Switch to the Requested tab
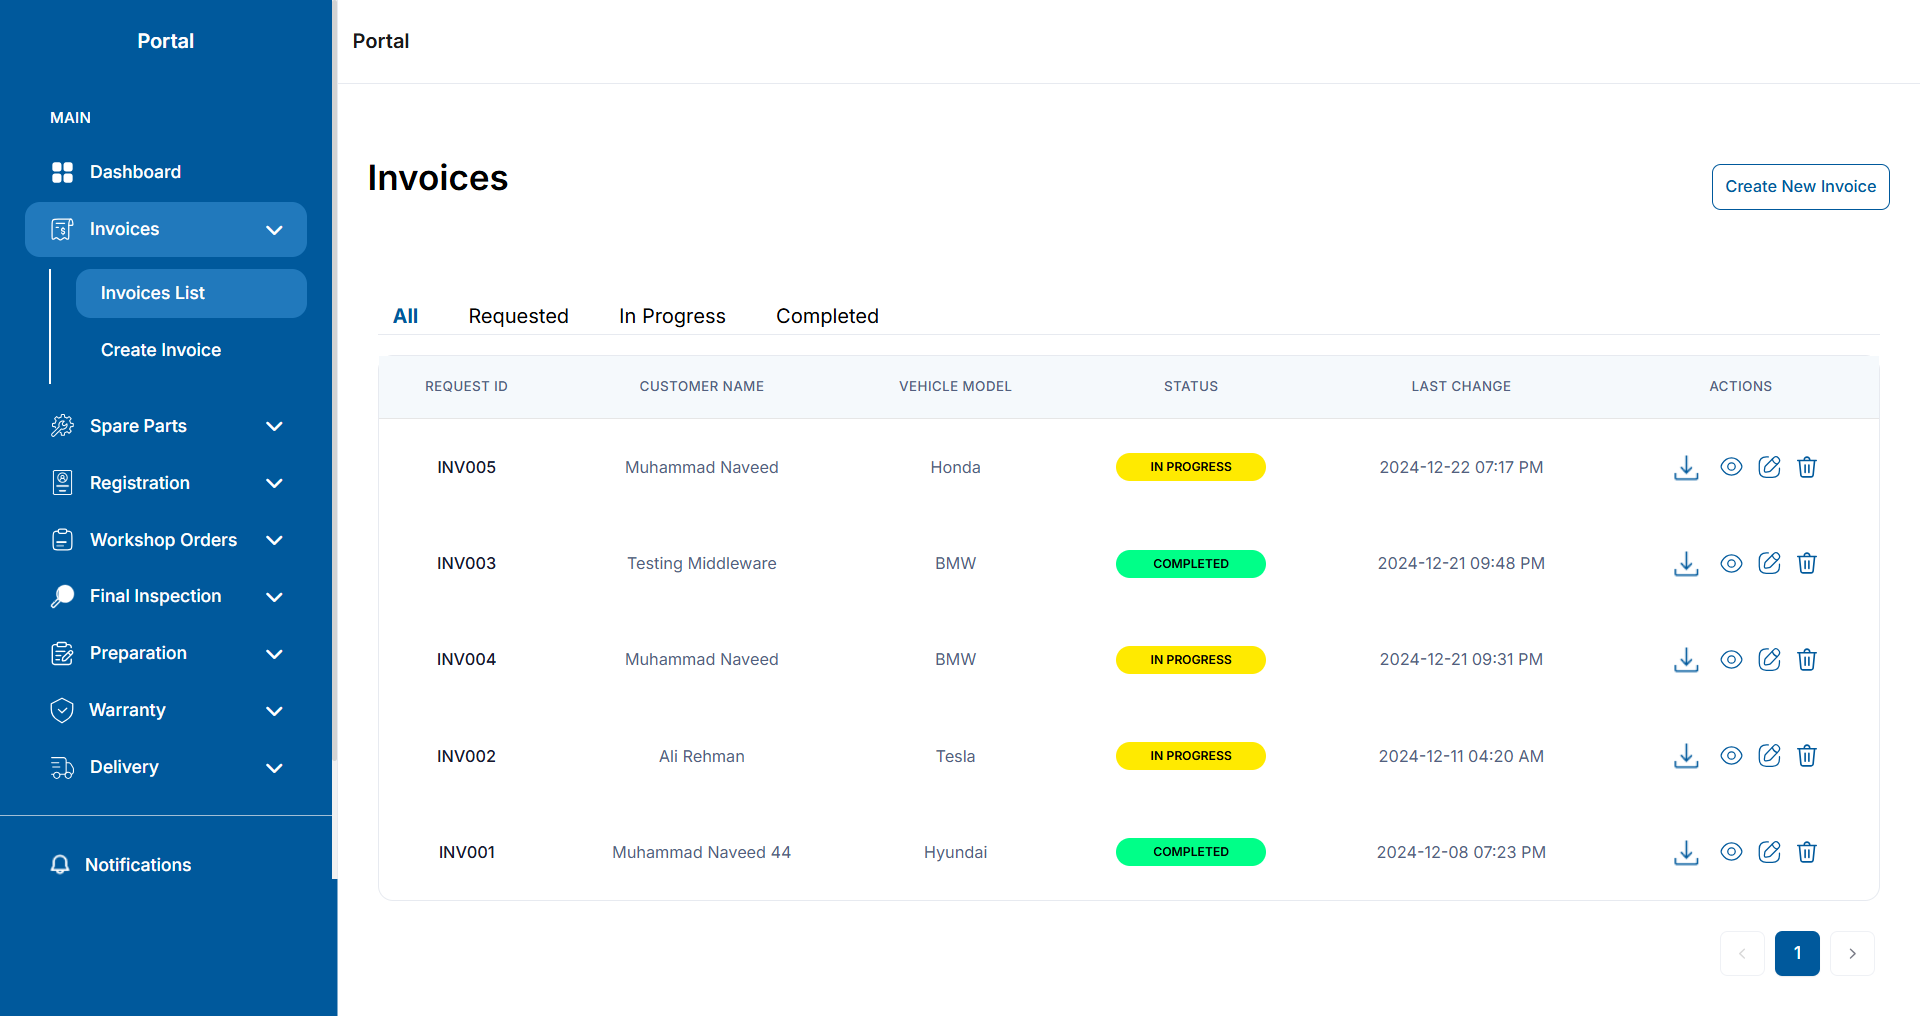This screenshot has height=1016, width=1920. (518, 316)
